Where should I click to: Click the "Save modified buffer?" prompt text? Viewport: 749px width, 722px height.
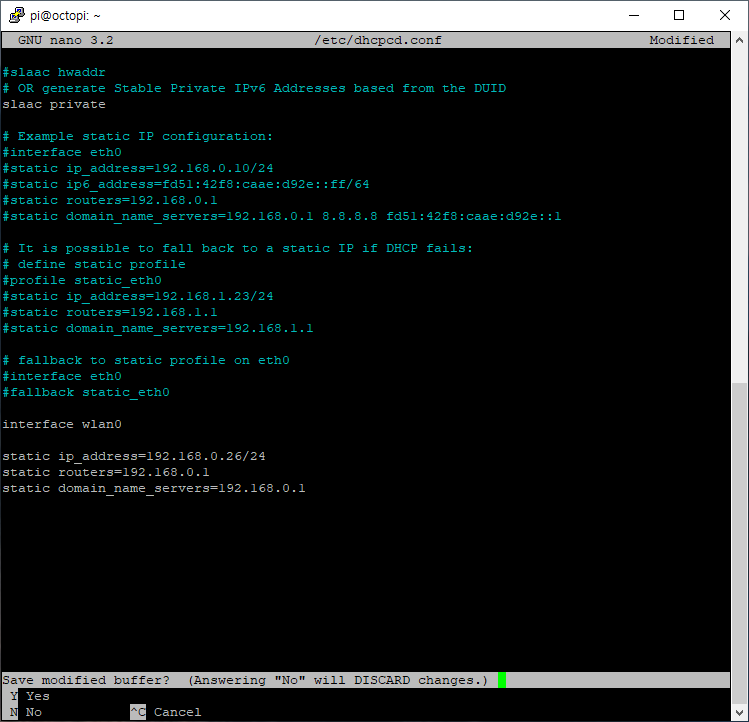coord(86,680)
